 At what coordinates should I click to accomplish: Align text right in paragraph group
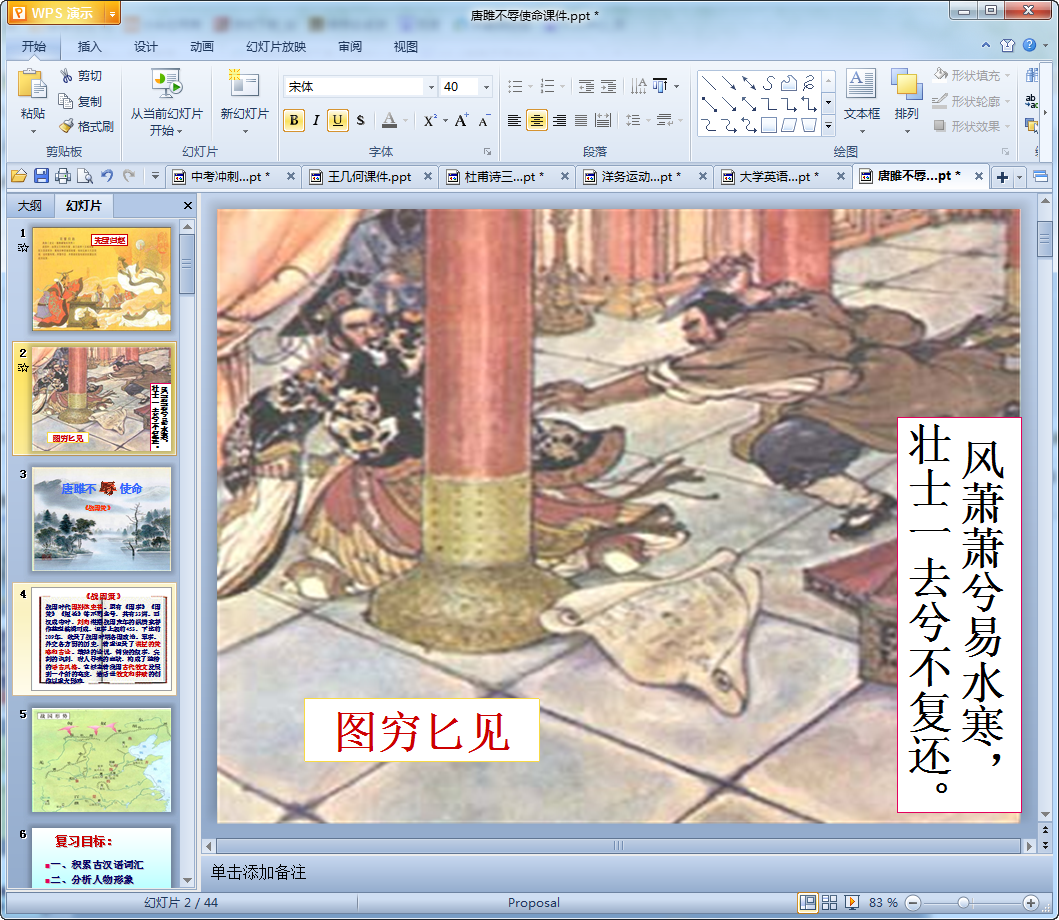[x=559, y=120]
